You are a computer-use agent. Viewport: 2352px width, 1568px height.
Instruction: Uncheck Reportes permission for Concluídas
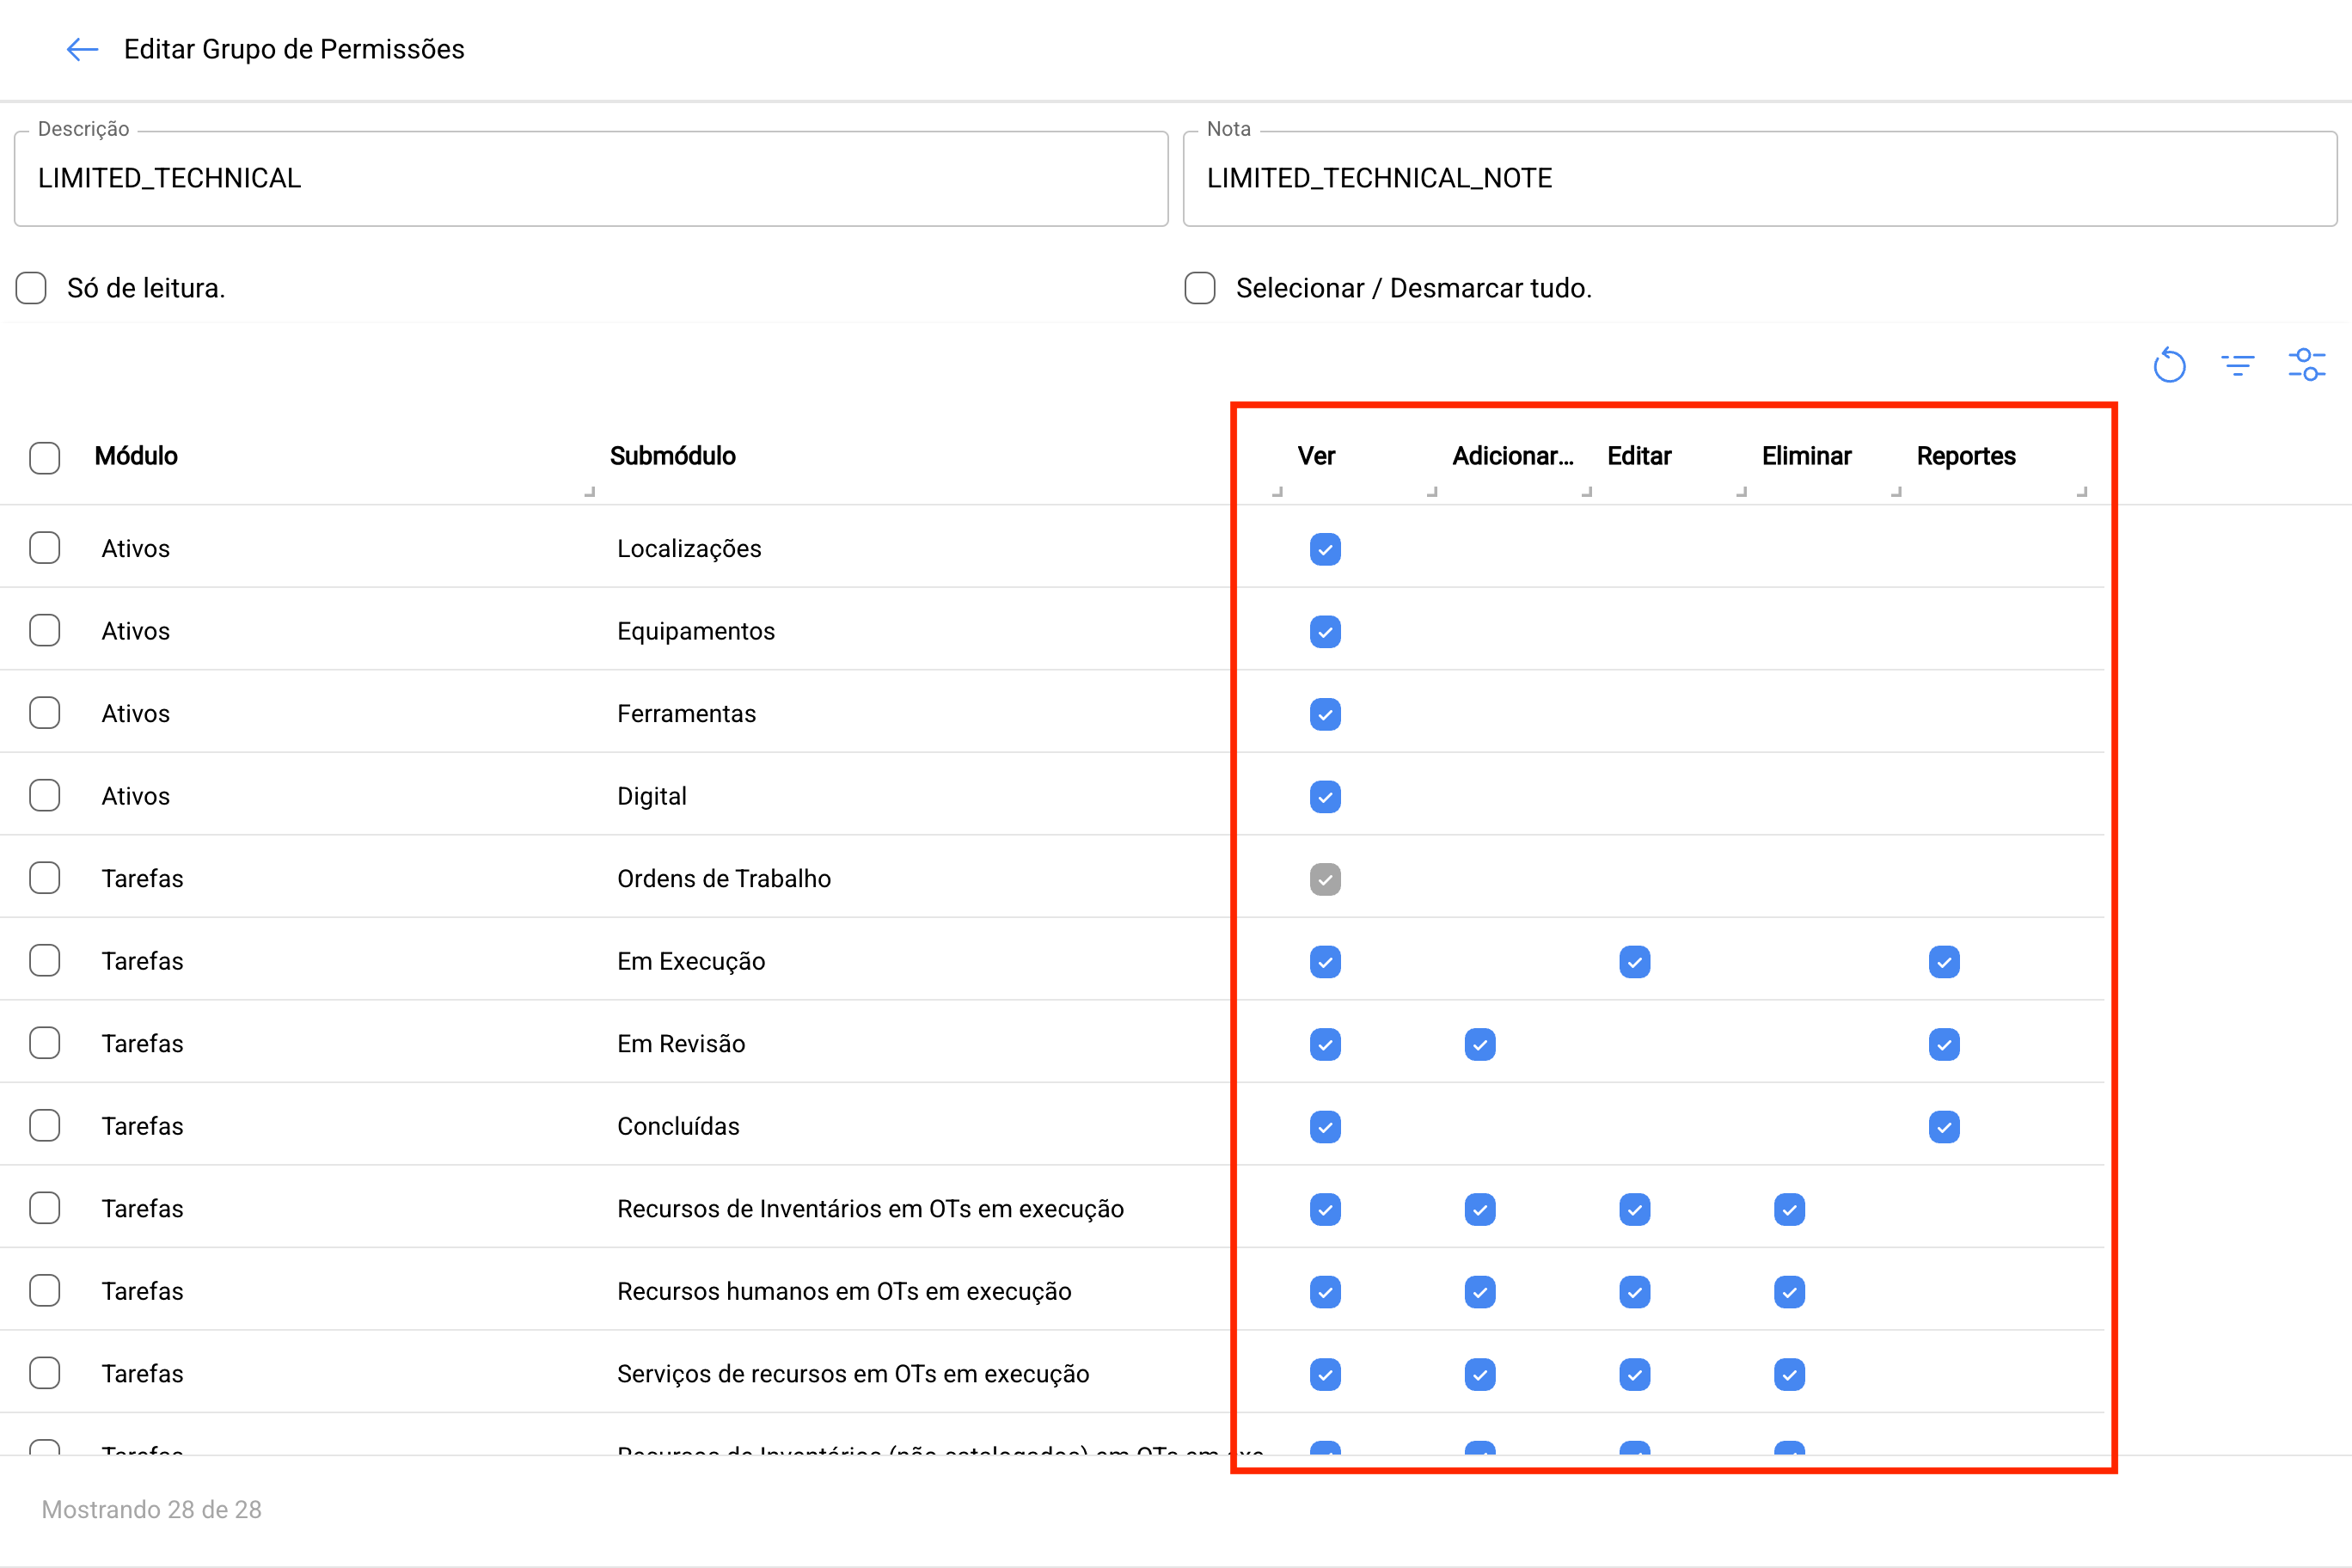[x=1944, y=1127]
